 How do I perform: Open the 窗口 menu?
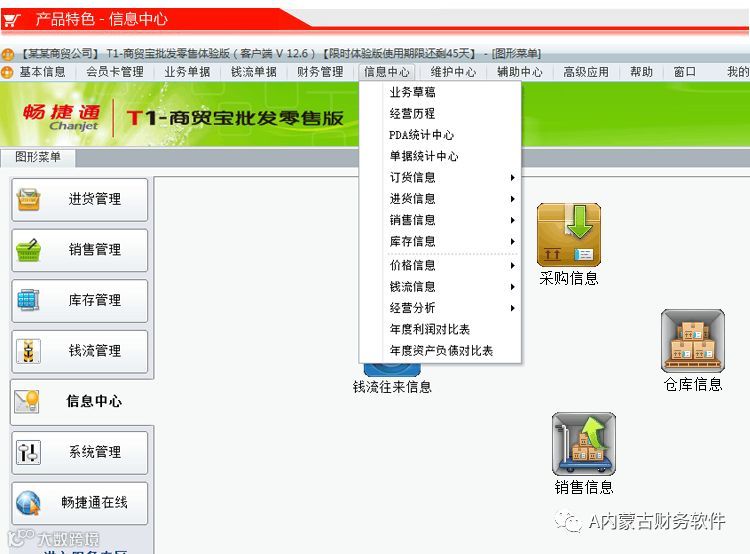coord(684,72)
